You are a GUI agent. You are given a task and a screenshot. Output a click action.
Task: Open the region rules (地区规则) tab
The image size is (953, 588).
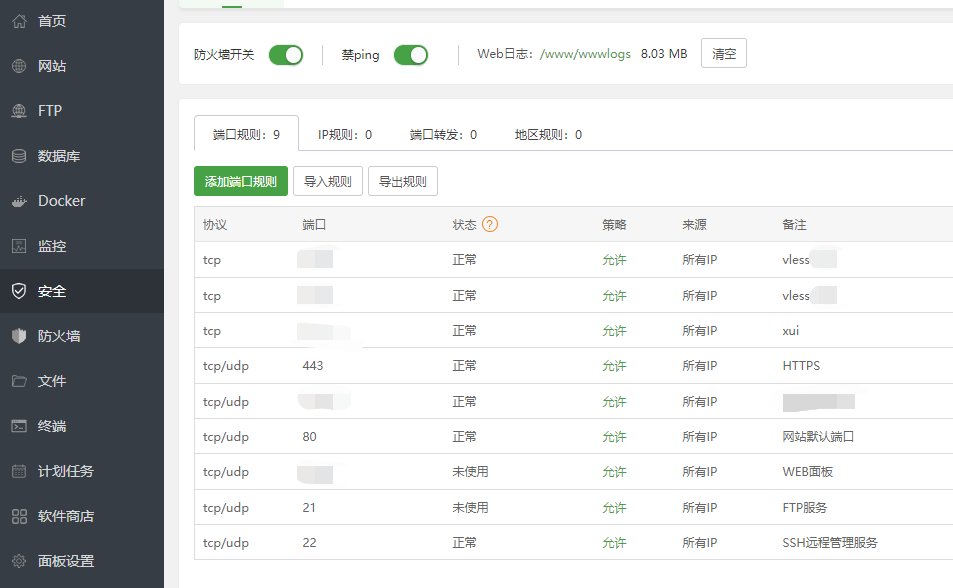pos(548,134)
